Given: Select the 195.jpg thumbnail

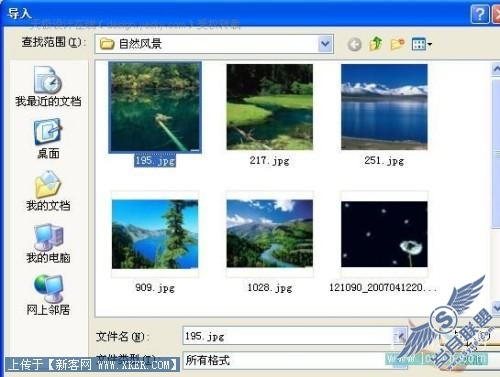Looking at the screenshot, I should point(155,107).
